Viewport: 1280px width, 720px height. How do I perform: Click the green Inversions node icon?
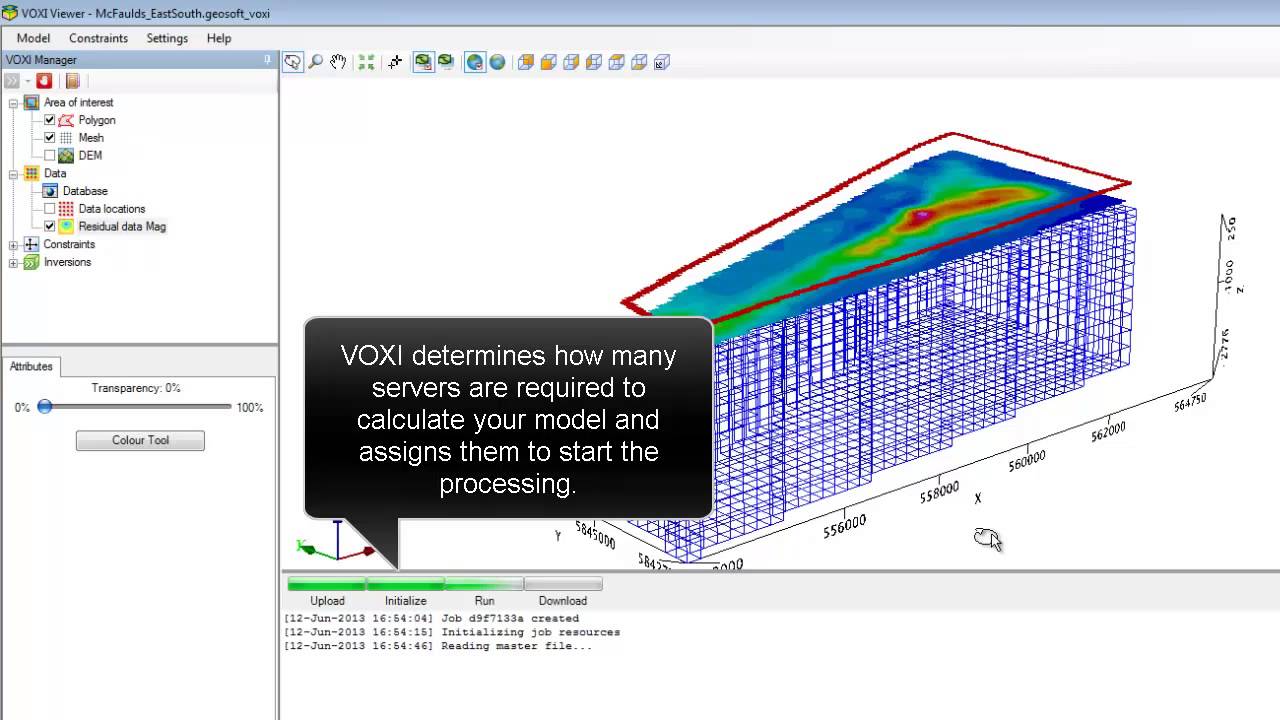tap(31, 262)
